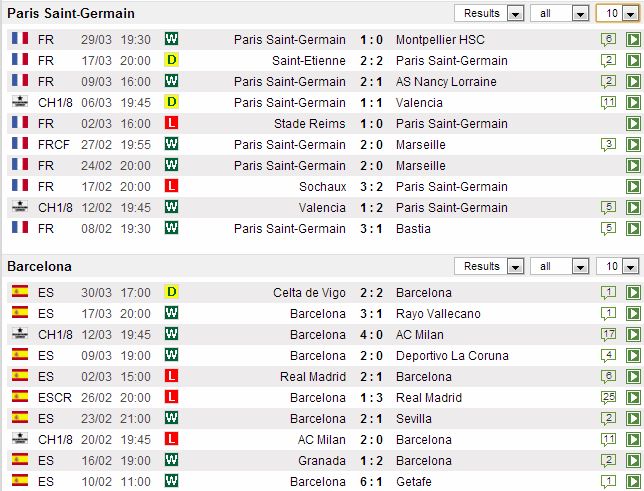
Task: Click the L badge in Sochaux row
Action: tap(172, 186)
